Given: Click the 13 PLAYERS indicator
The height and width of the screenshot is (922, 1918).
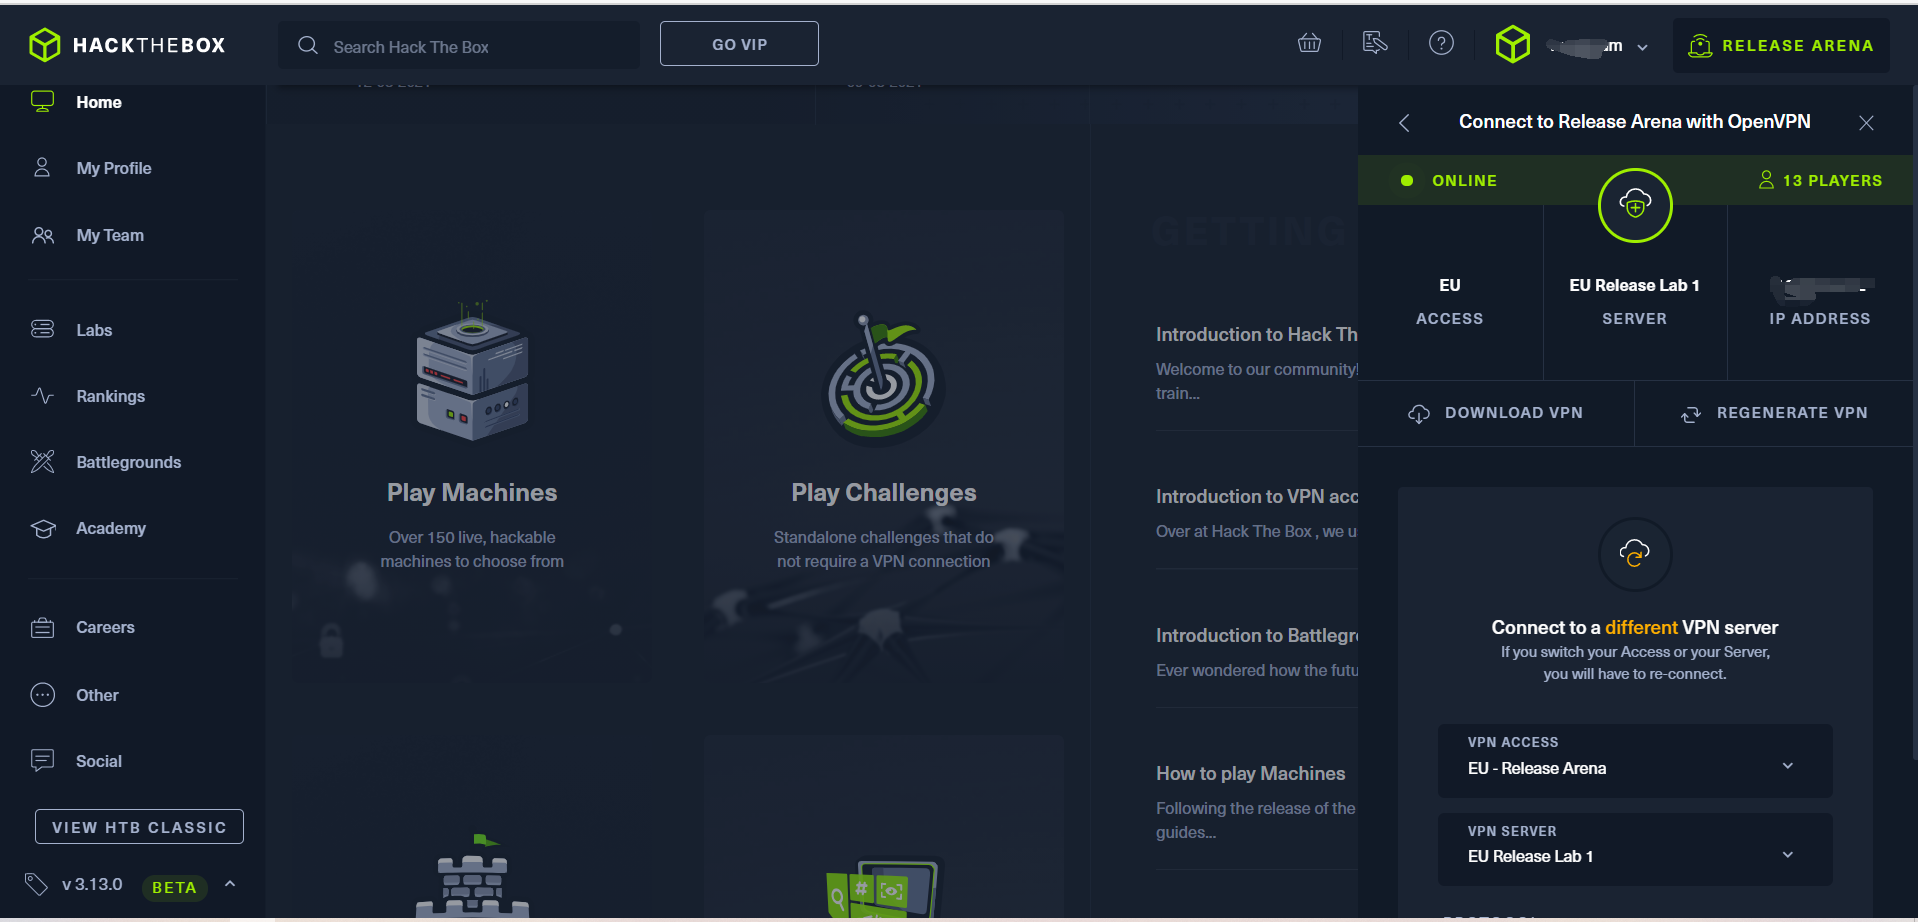Looking at the screenshot, I should 1820,180.
